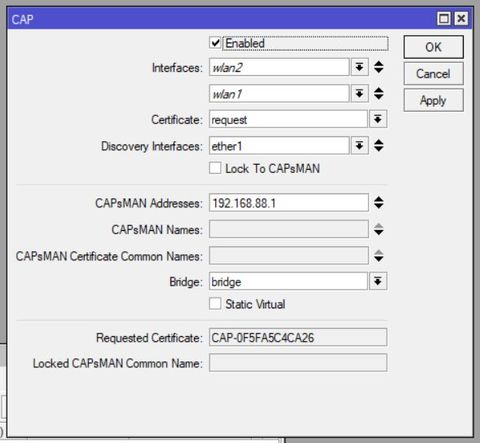Screen dimensions: 480x443
Task: Click the CAPsMAN Certificate Common Names: label
Action: [x=109, y=256]
